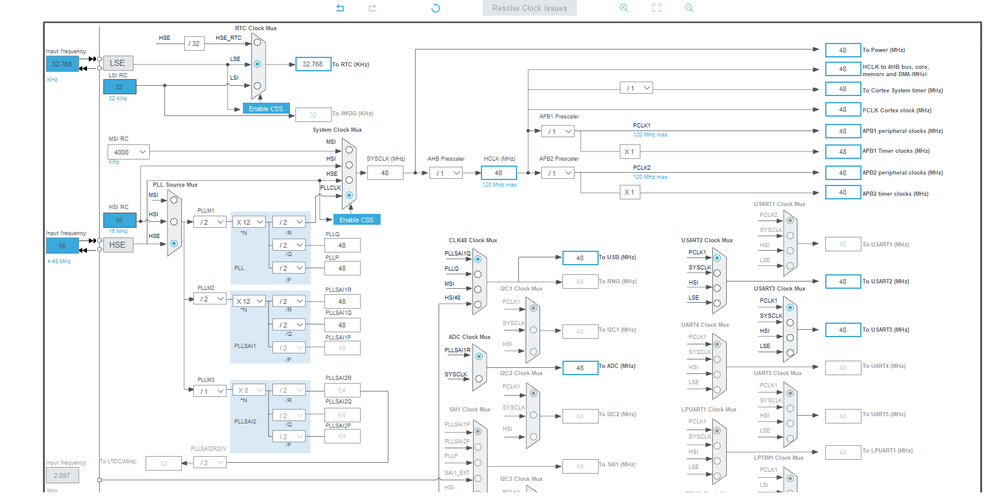This screenshot has width=998, height=496.
Task: Zoom out of the clock diagram
Action: (689, 8)
